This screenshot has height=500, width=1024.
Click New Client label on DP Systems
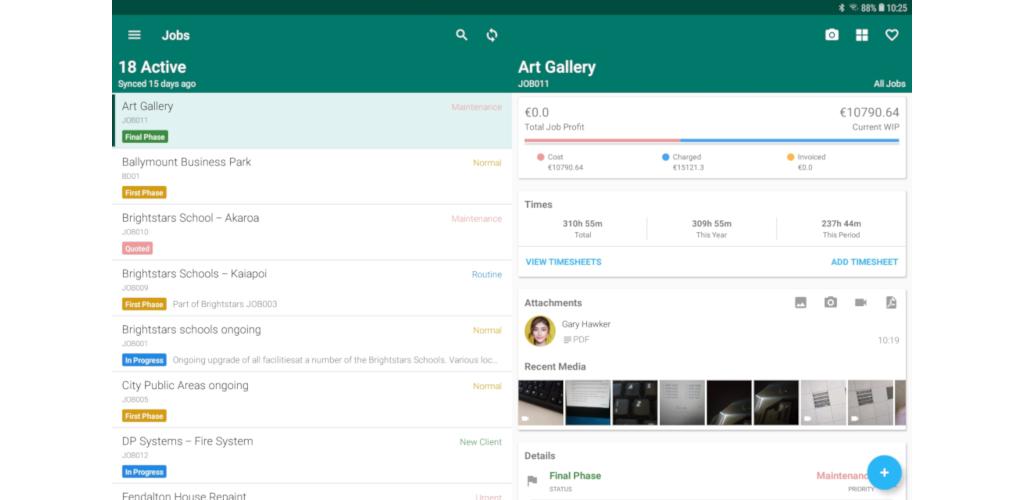481,442
